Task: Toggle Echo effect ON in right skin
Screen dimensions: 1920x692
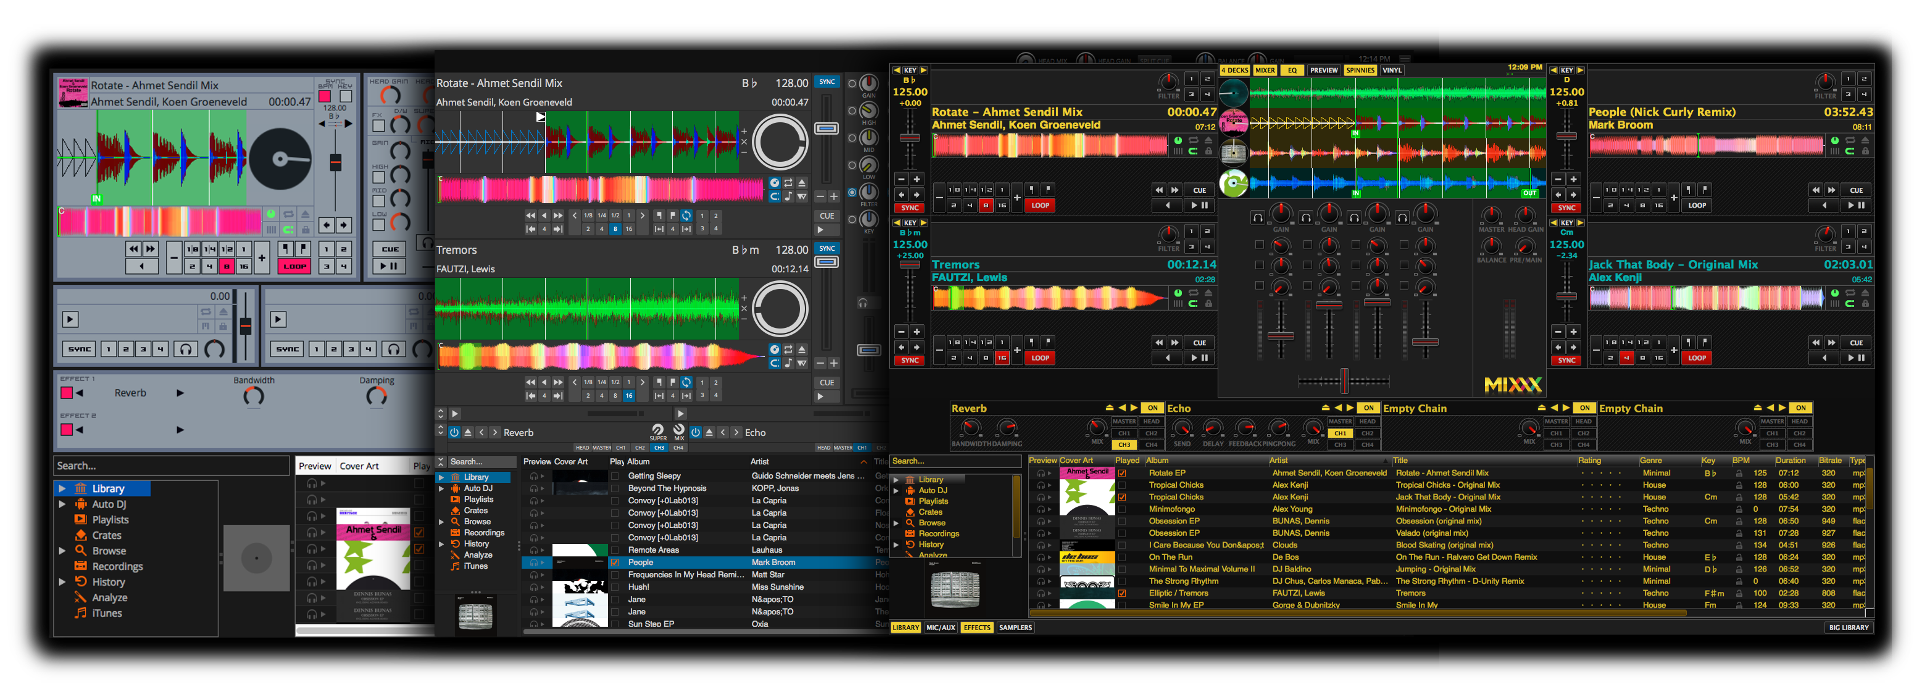Action: pyautogui.click(x=1368, y=408)
